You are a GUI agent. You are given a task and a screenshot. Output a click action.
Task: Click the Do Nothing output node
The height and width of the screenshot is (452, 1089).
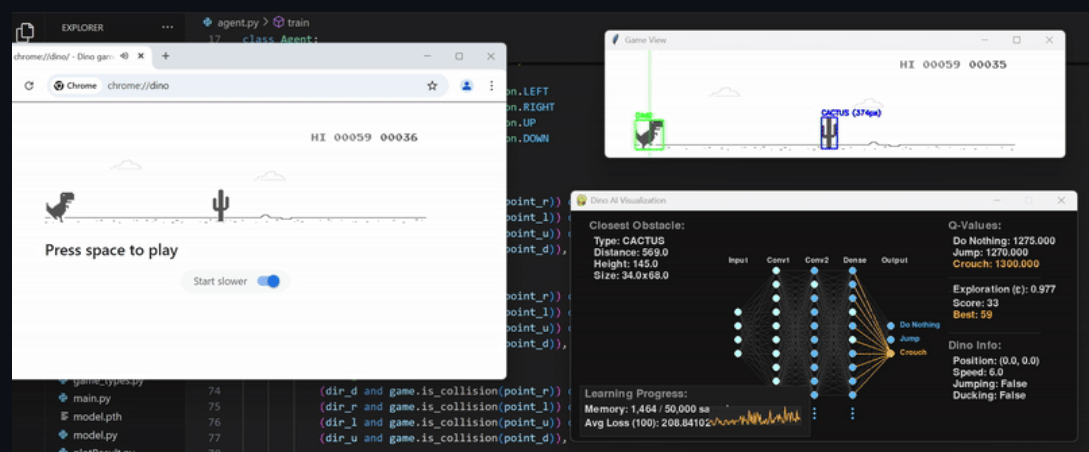point(890,325)
